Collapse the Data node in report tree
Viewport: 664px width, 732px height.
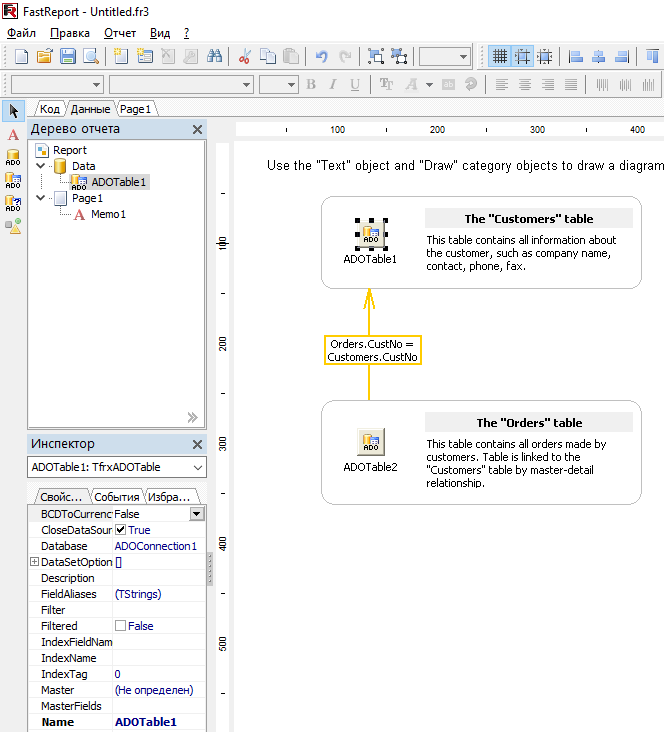click(x=41, y=166)
